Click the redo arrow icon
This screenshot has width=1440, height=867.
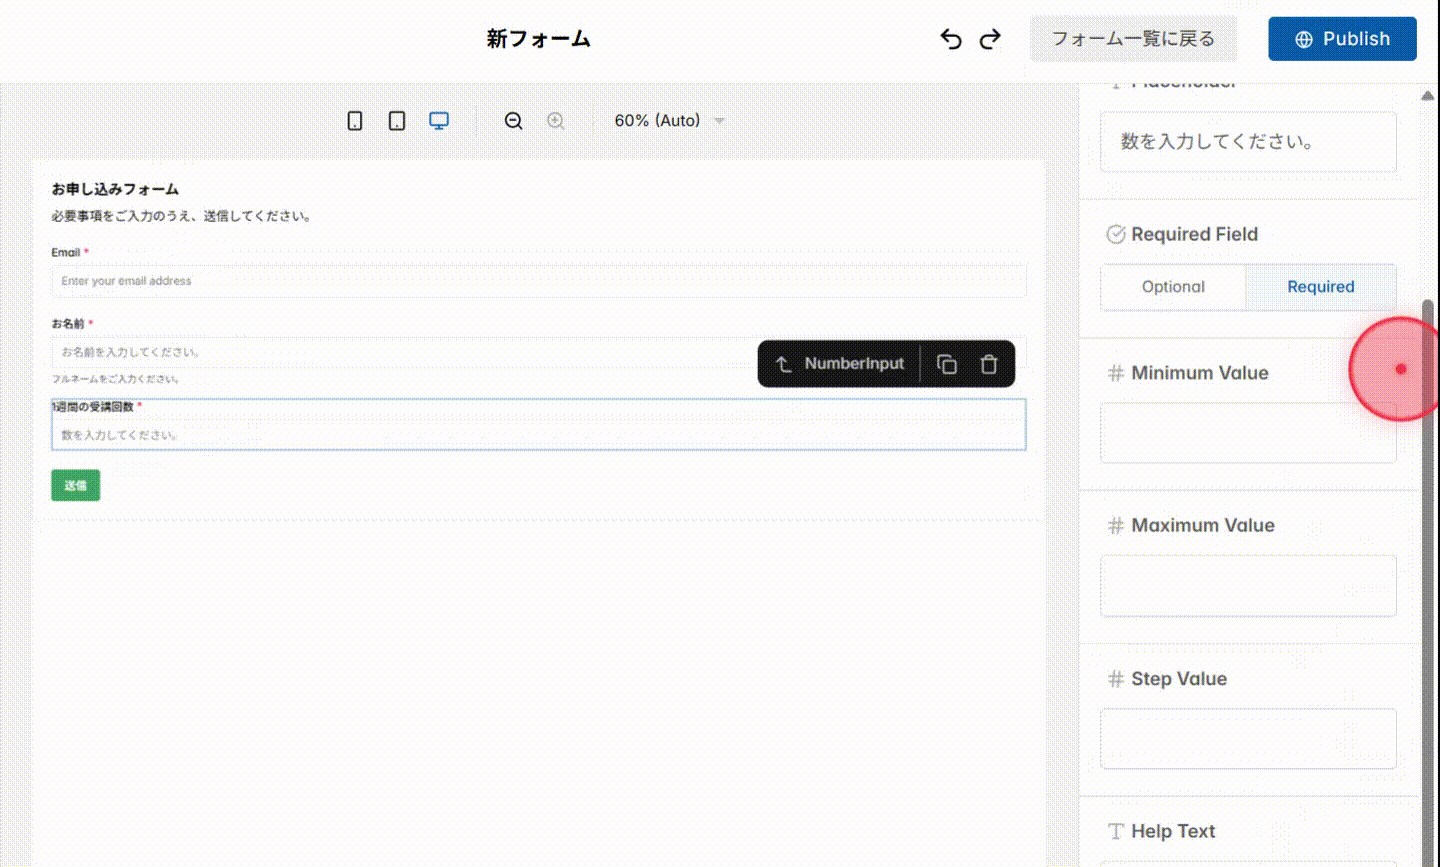click(x=989, y=38)
